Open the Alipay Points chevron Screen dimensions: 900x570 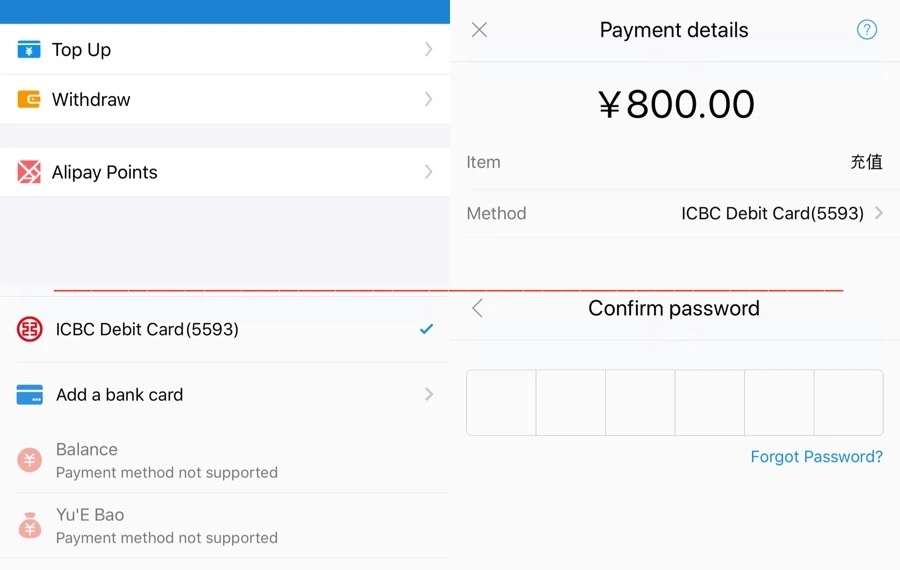tap(428, 172)
